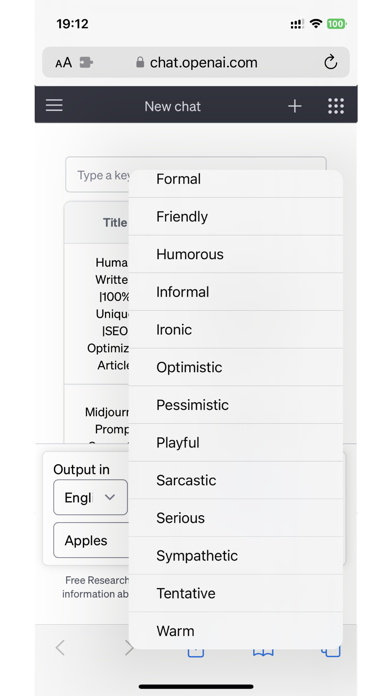Tap the 19:12 clock in status bar

[x=72, y=24]
